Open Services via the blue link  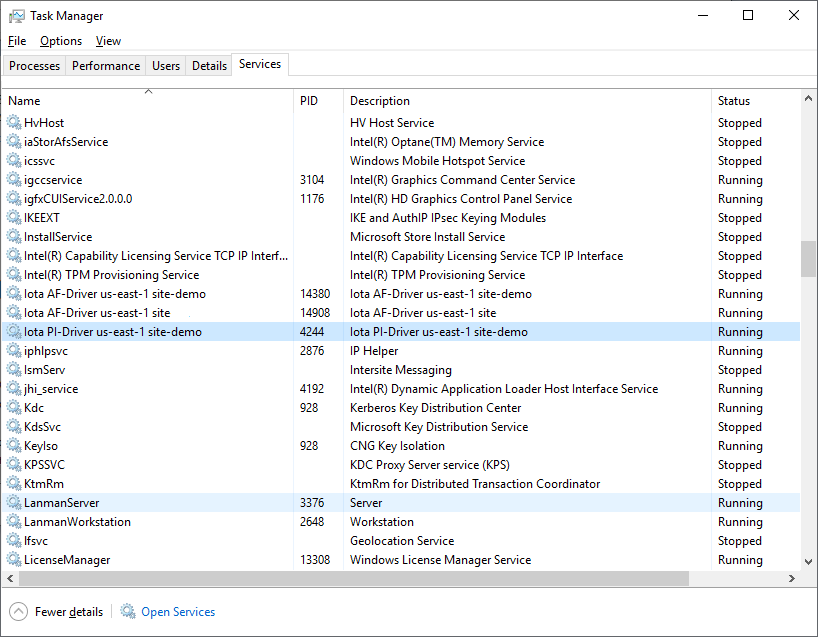[x=178, y=611]
